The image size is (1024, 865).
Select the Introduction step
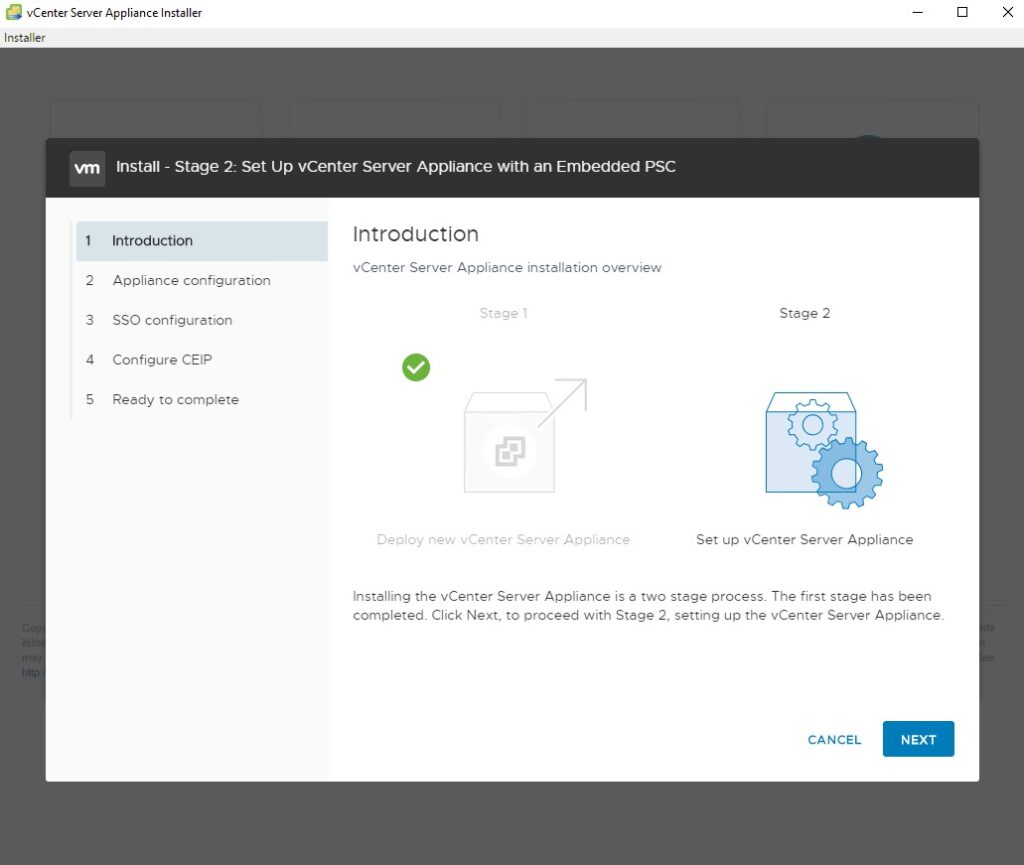click(202, 241)
